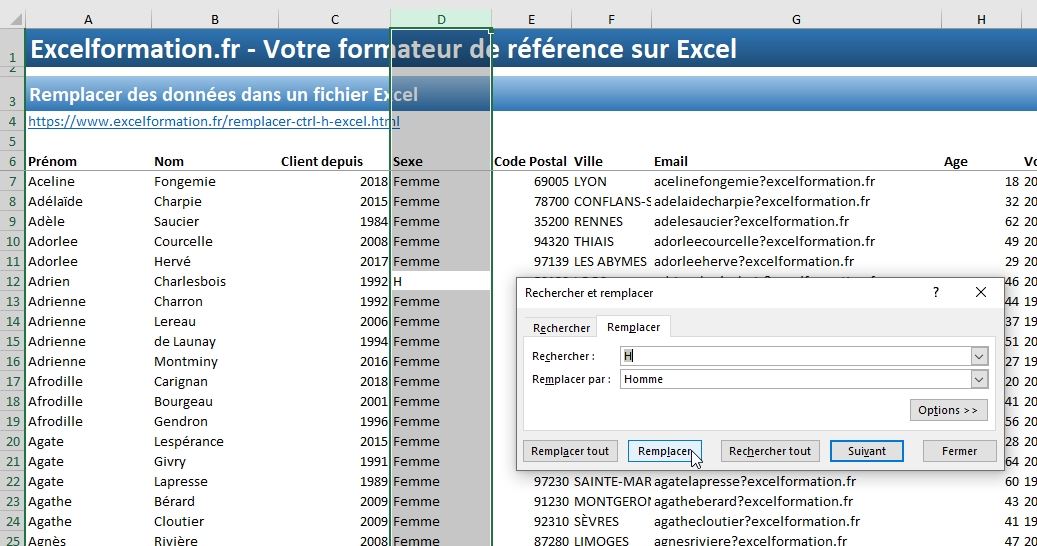The image size is (1037, 546).
Task: Click the Ville header cell
Action: [611, 161]
